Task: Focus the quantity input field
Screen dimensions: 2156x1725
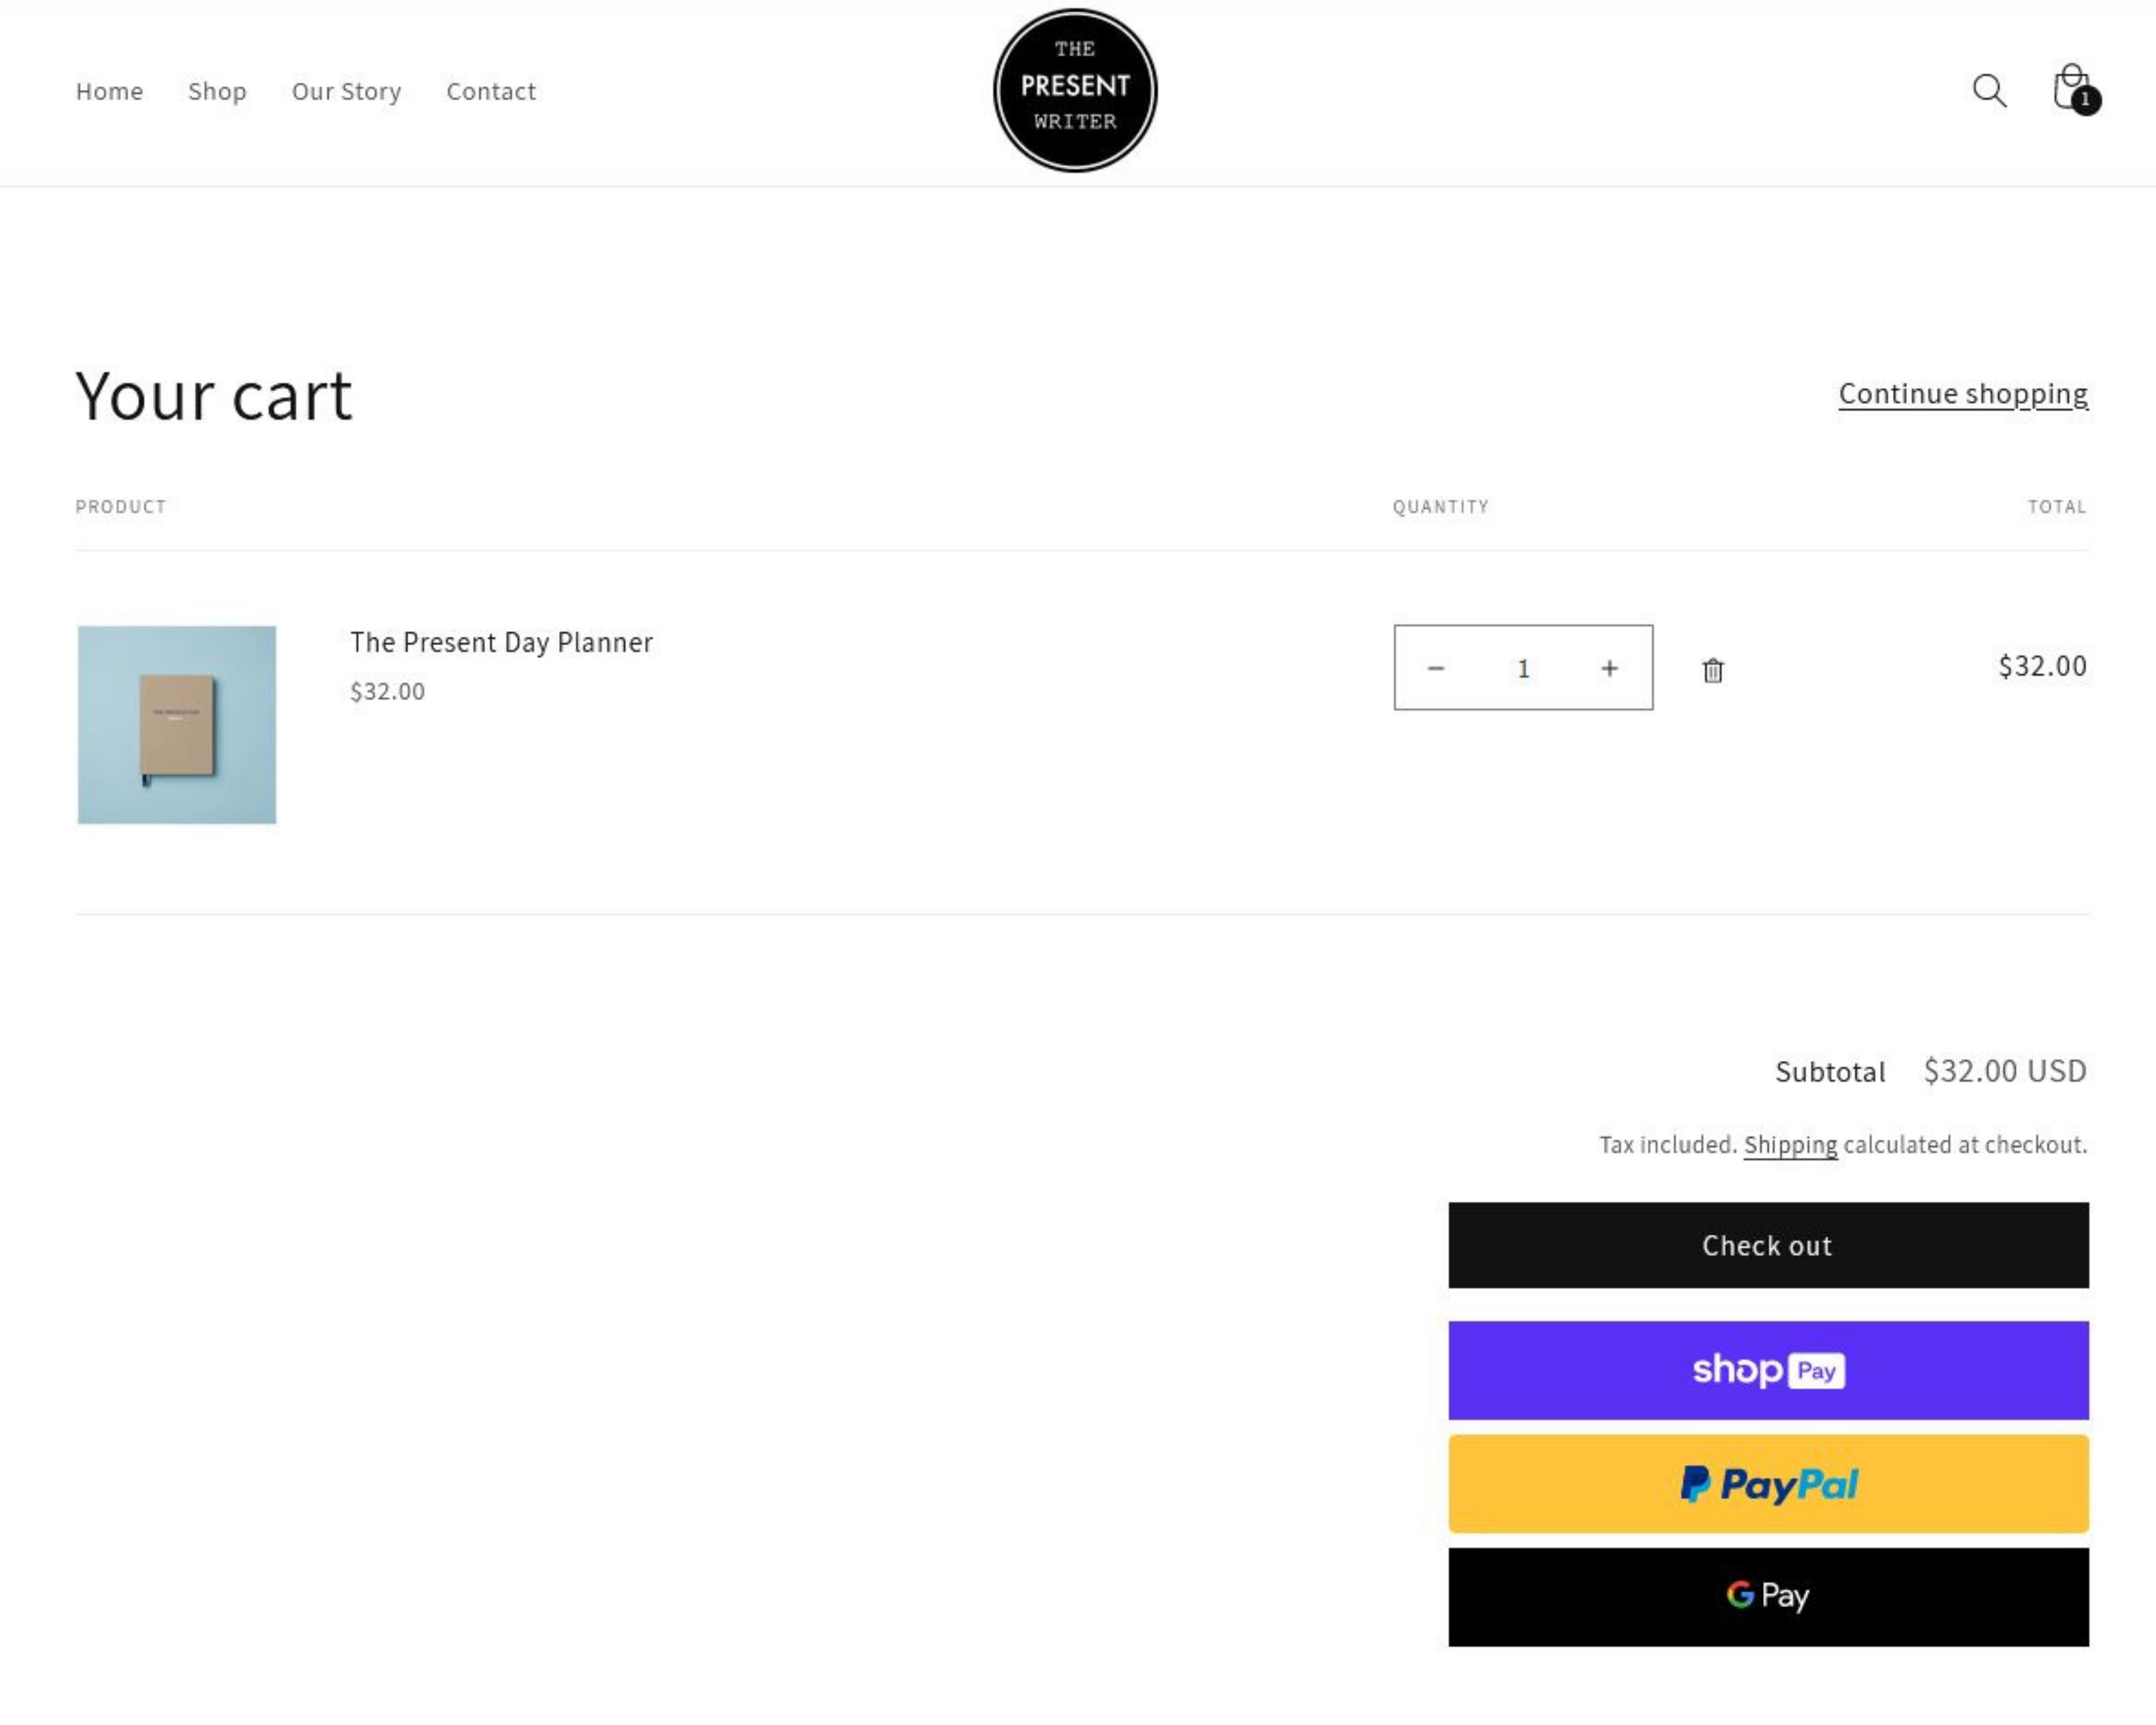Action: coord(1523,668)
